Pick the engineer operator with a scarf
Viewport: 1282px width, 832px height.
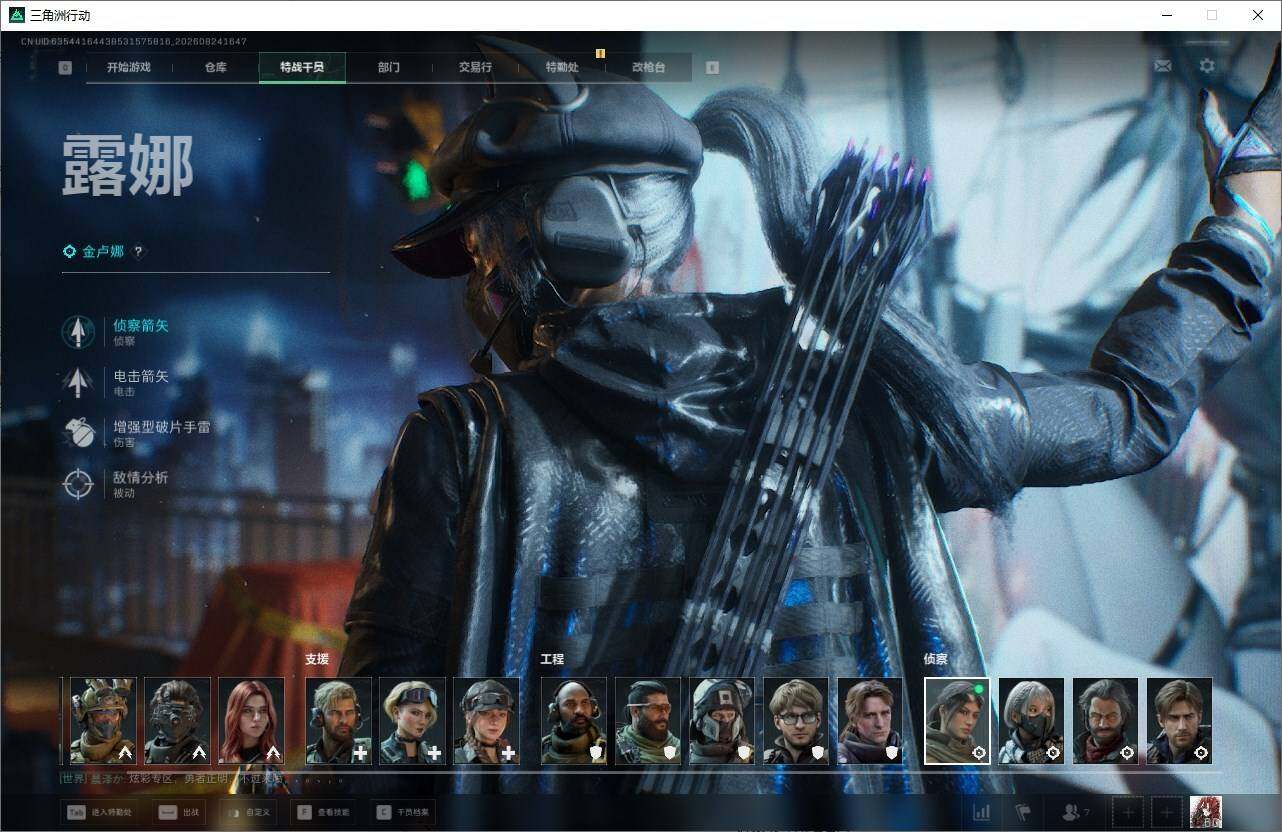coord(870,721)
